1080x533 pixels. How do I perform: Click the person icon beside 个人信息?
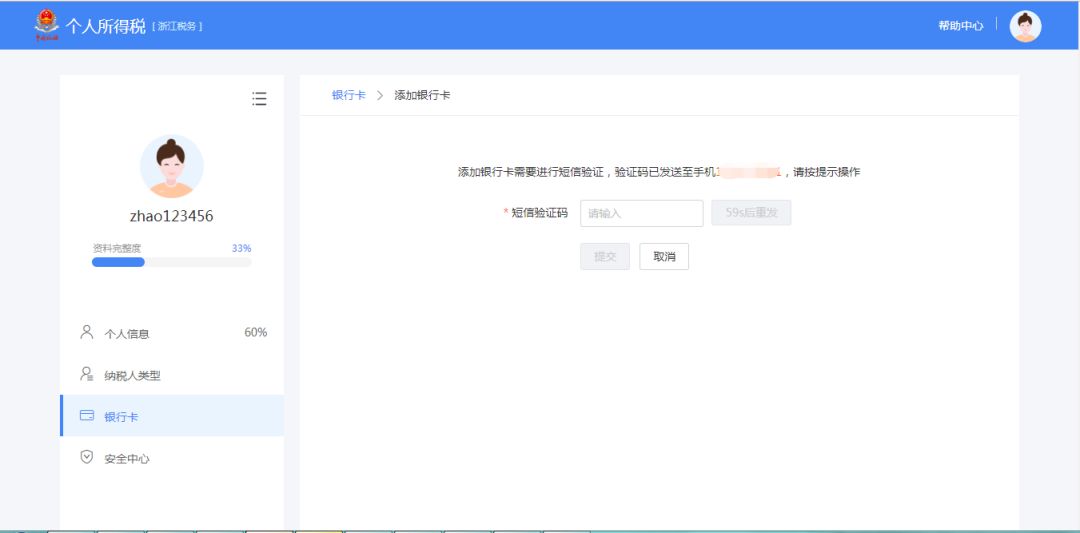click(86, 332)
